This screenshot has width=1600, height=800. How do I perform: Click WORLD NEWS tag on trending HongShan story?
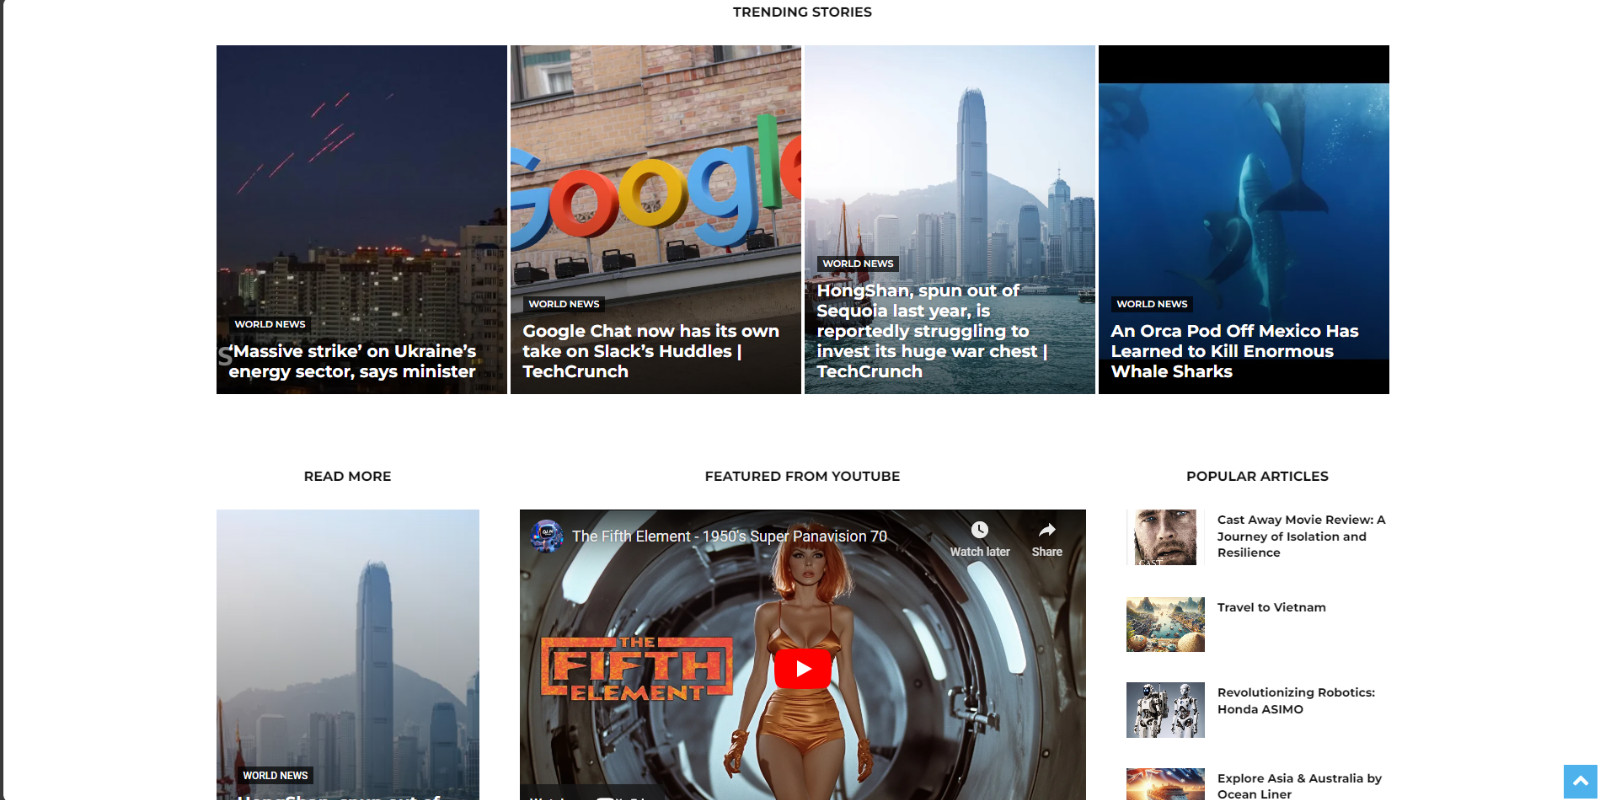click(x=858, y=264)
